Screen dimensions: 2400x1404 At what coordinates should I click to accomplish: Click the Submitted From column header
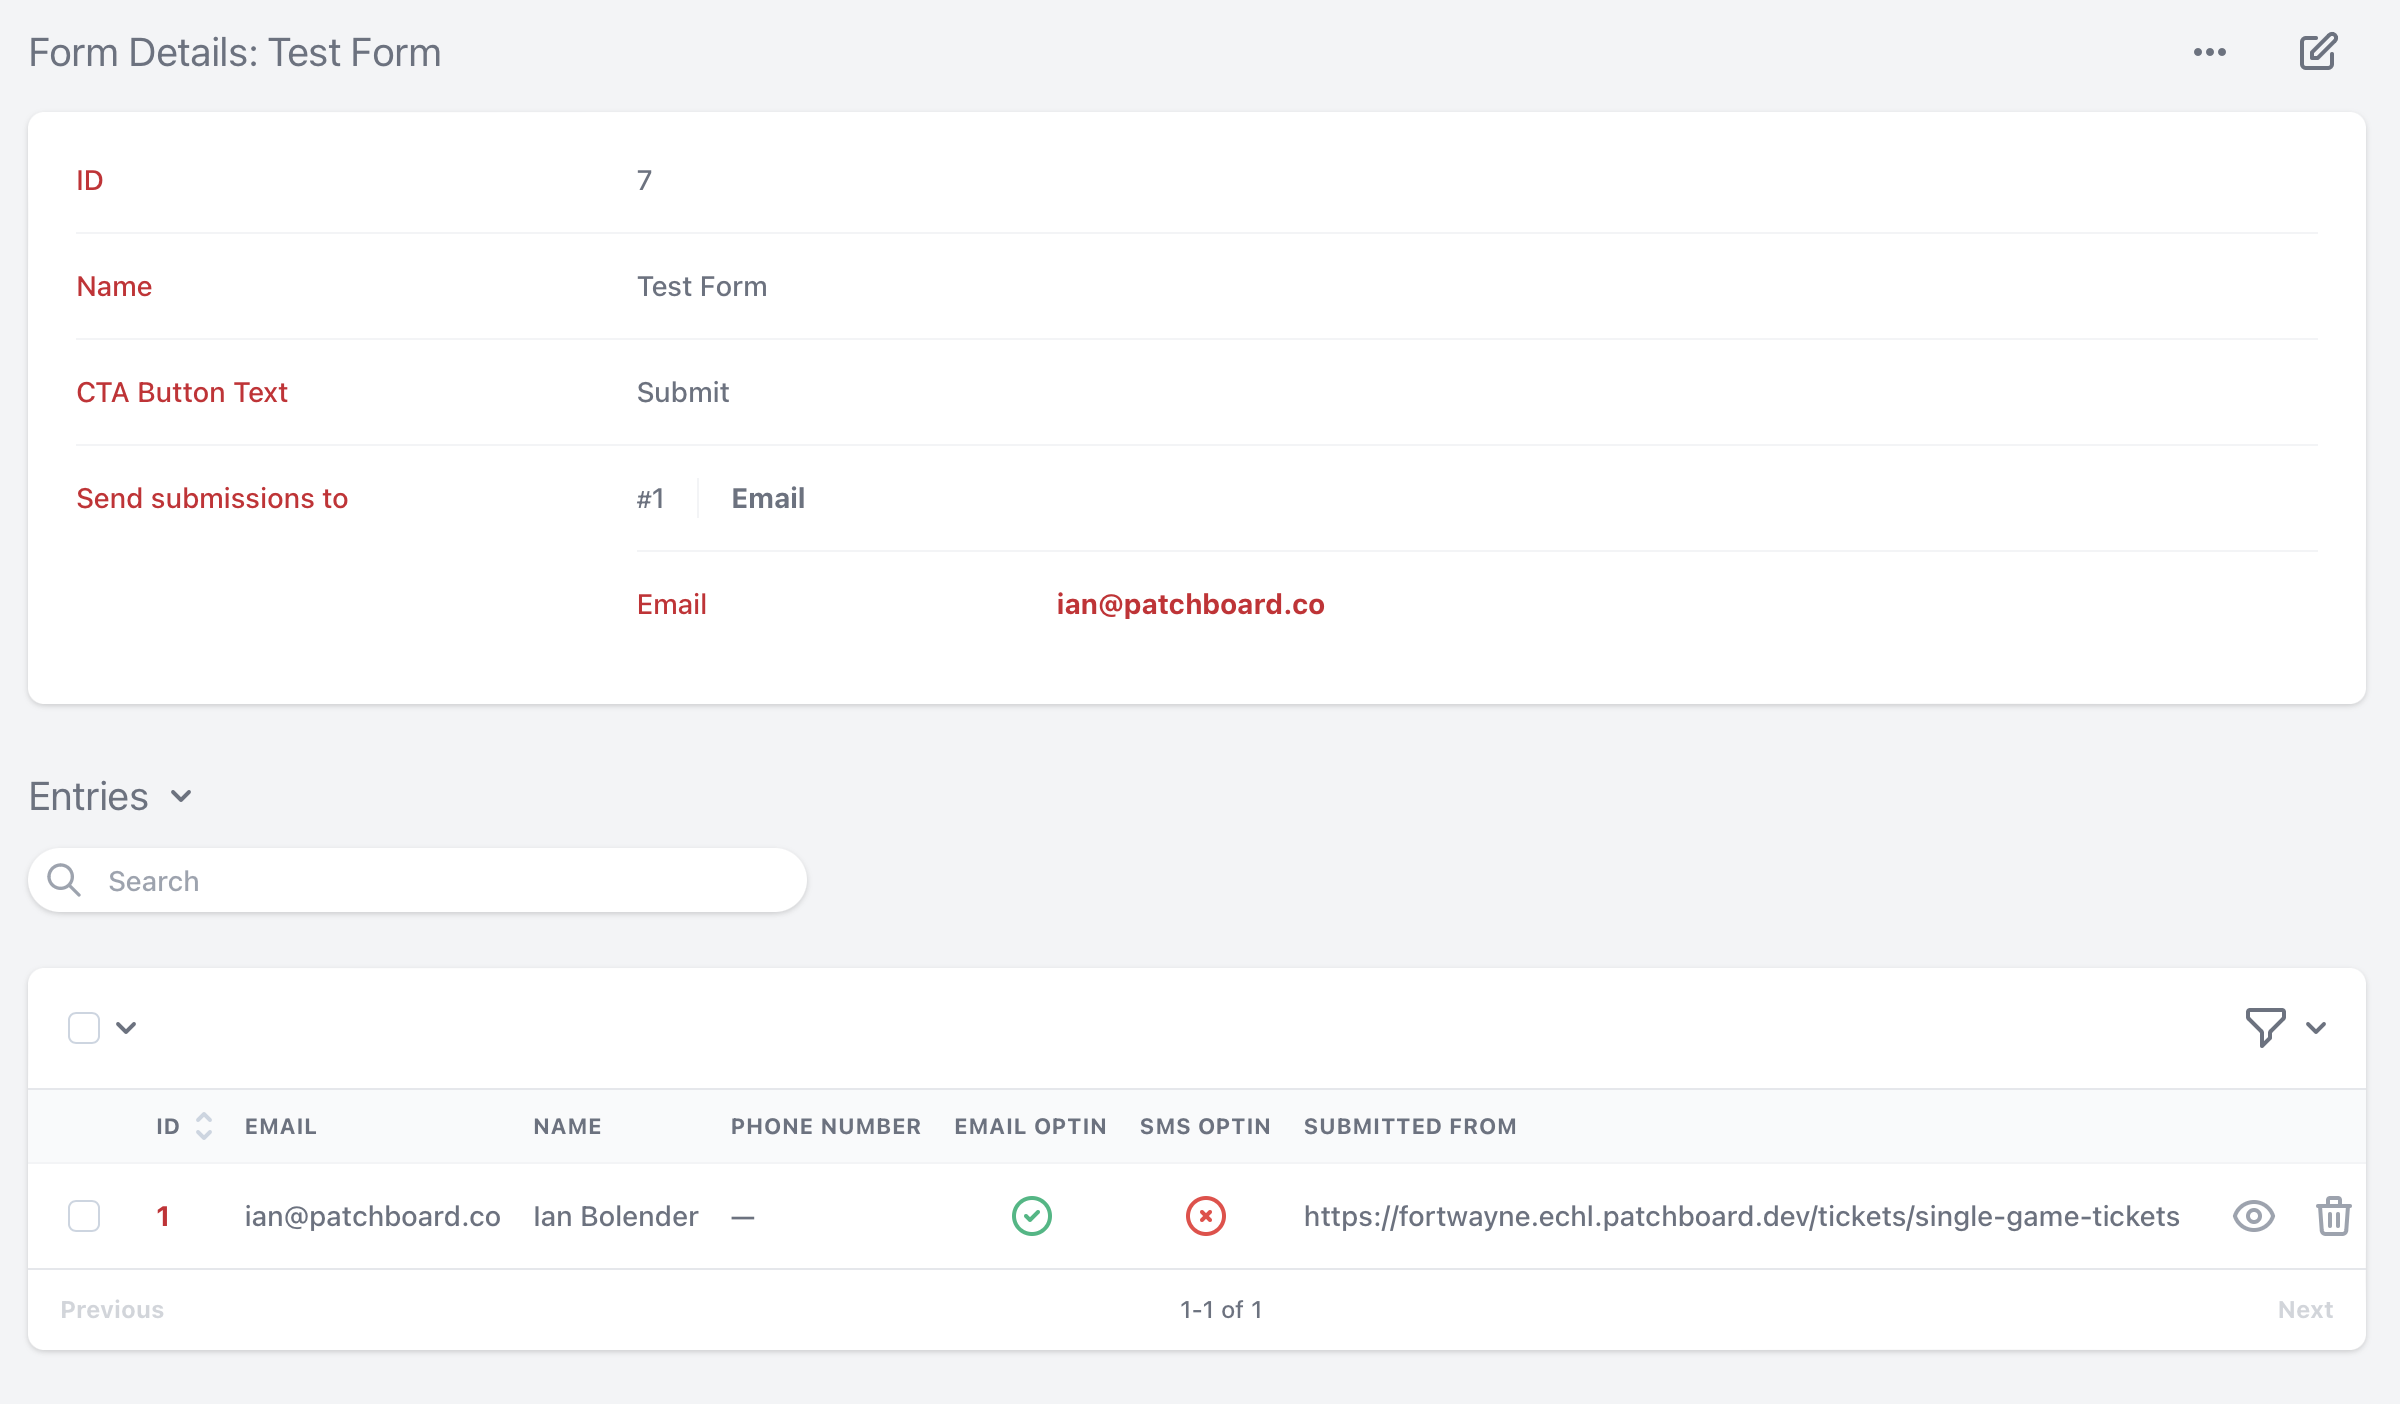pyautogui.click(x=1410, y=1126)
